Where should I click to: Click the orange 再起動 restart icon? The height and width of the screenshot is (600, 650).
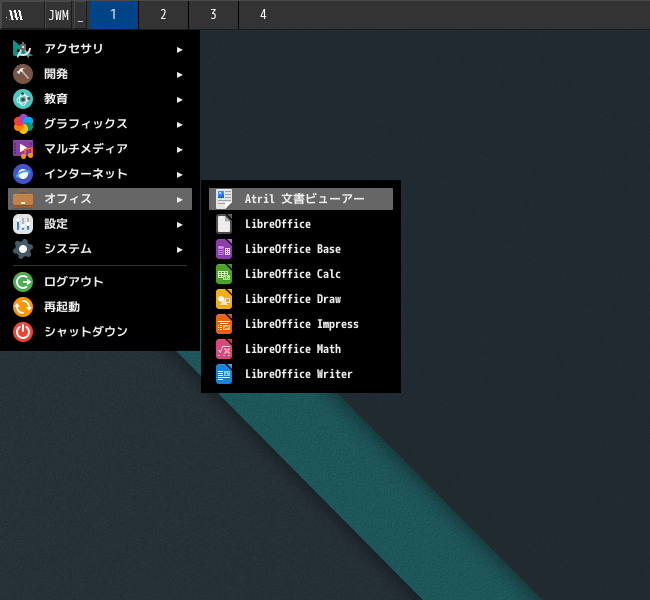[x=23, y=307]
